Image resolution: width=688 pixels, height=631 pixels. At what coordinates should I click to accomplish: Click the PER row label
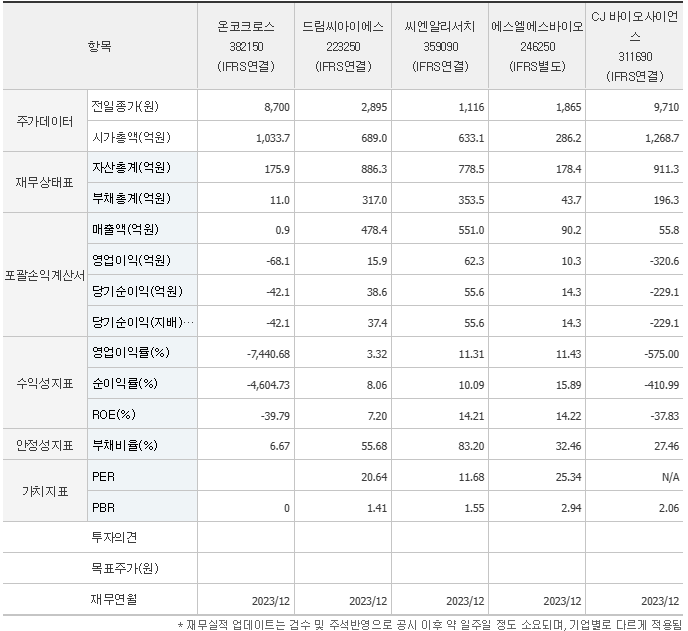point(103,477)
